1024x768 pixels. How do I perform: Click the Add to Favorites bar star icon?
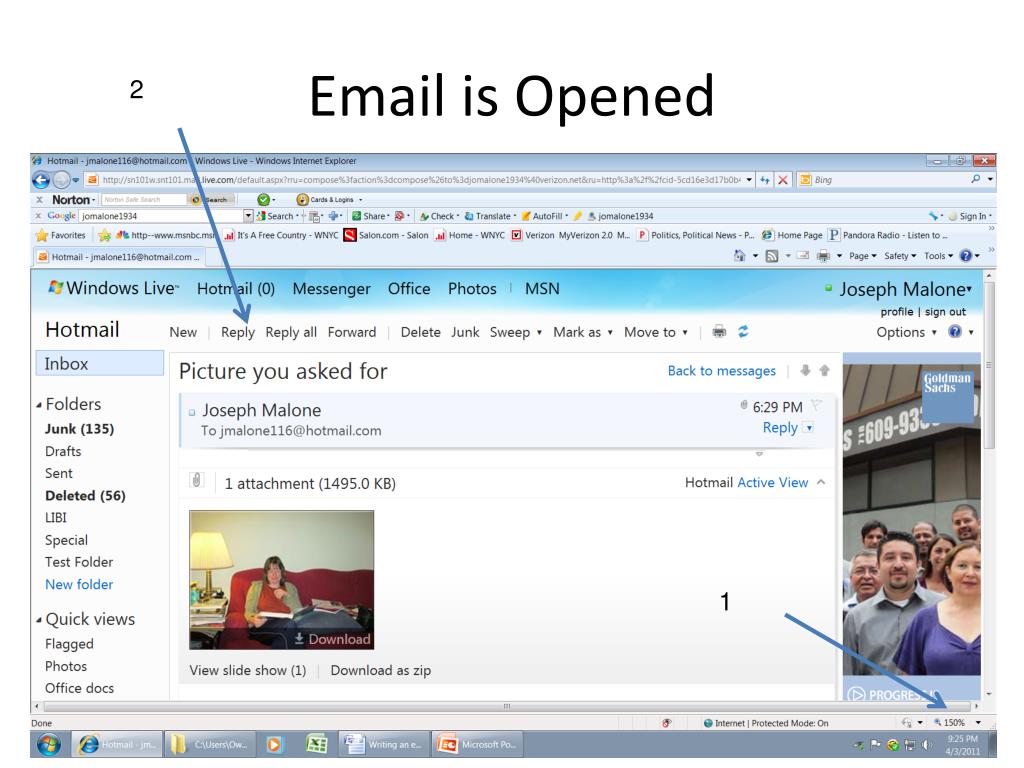pyautogui.click(x=104, y=235)
